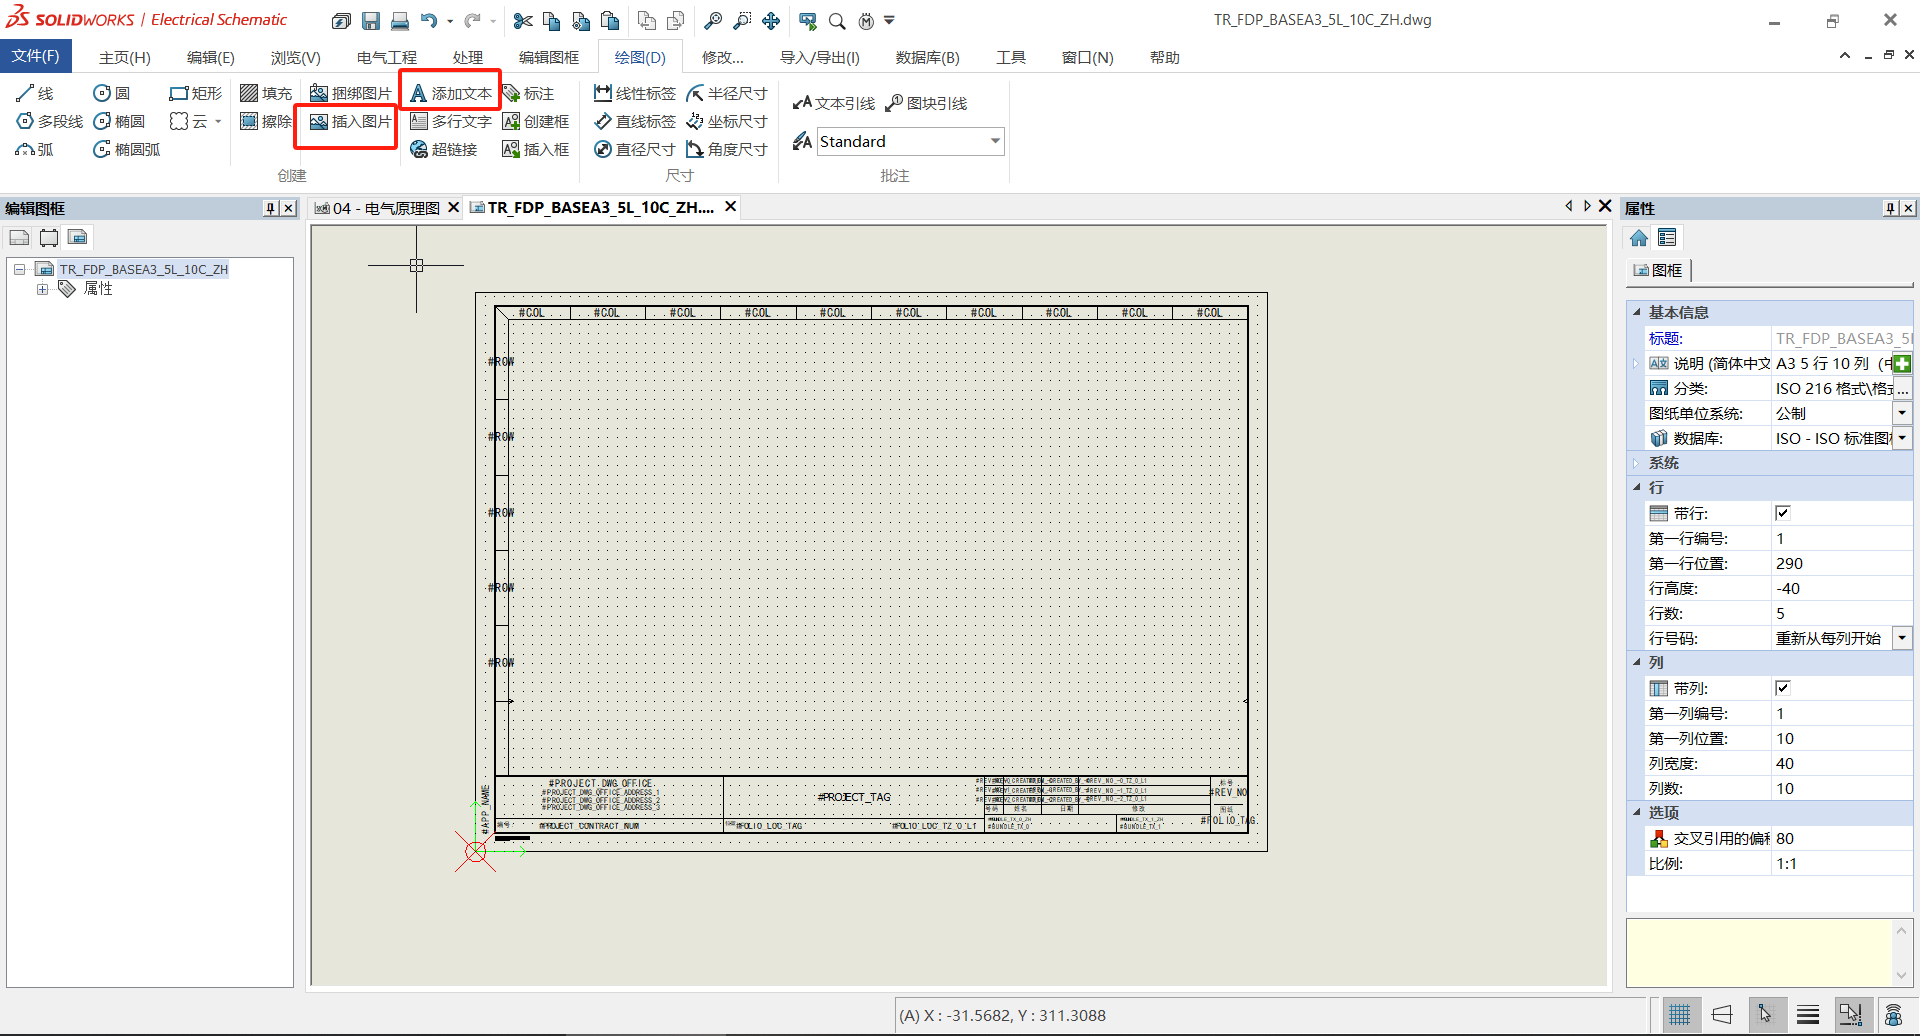Screen dimensions: 1920x1036
Task: Click 插入图片 to insert a picture
Action: (x=350, y=121)
